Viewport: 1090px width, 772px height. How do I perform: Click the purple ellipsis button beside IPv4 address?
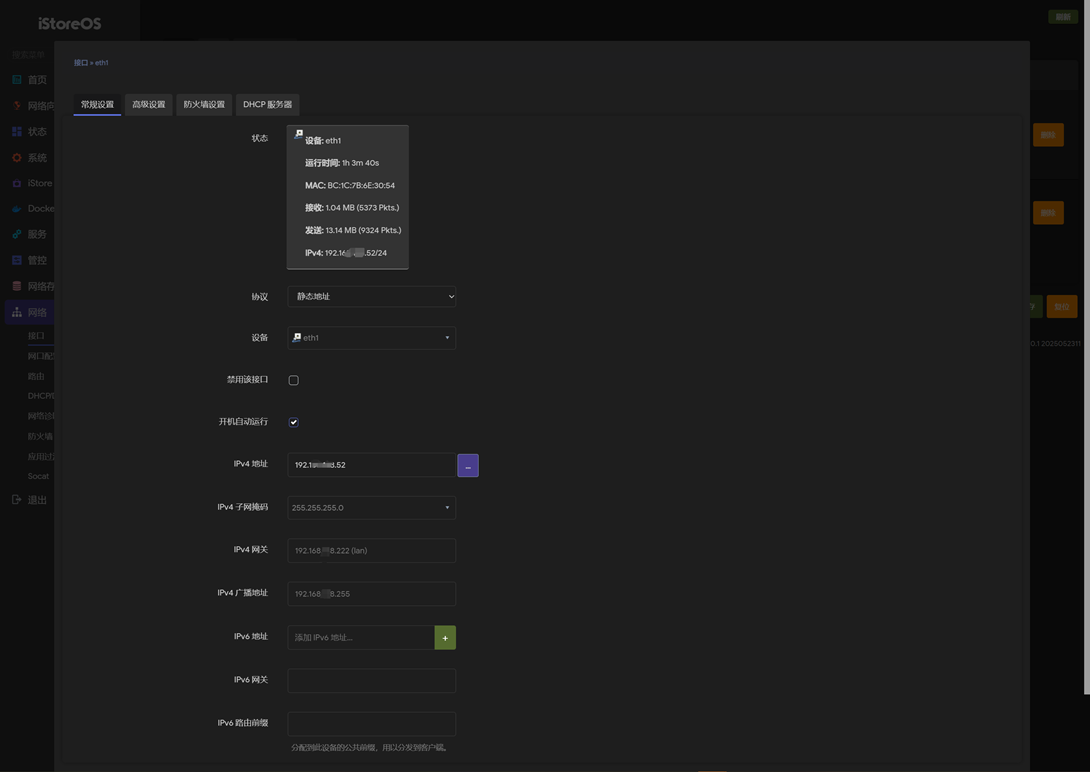pyautogui.click(x=467, y=466)
